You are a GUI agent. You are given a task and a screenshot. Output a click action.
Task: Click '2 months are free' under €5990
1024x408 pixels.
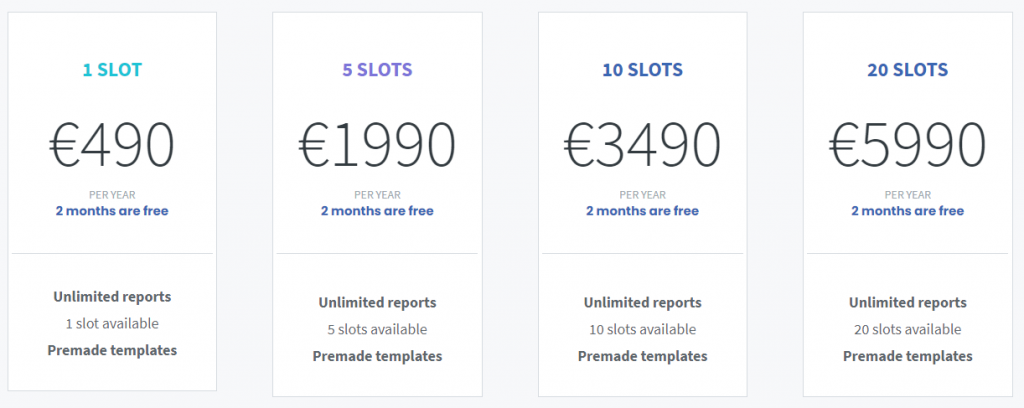pos(907,211)
